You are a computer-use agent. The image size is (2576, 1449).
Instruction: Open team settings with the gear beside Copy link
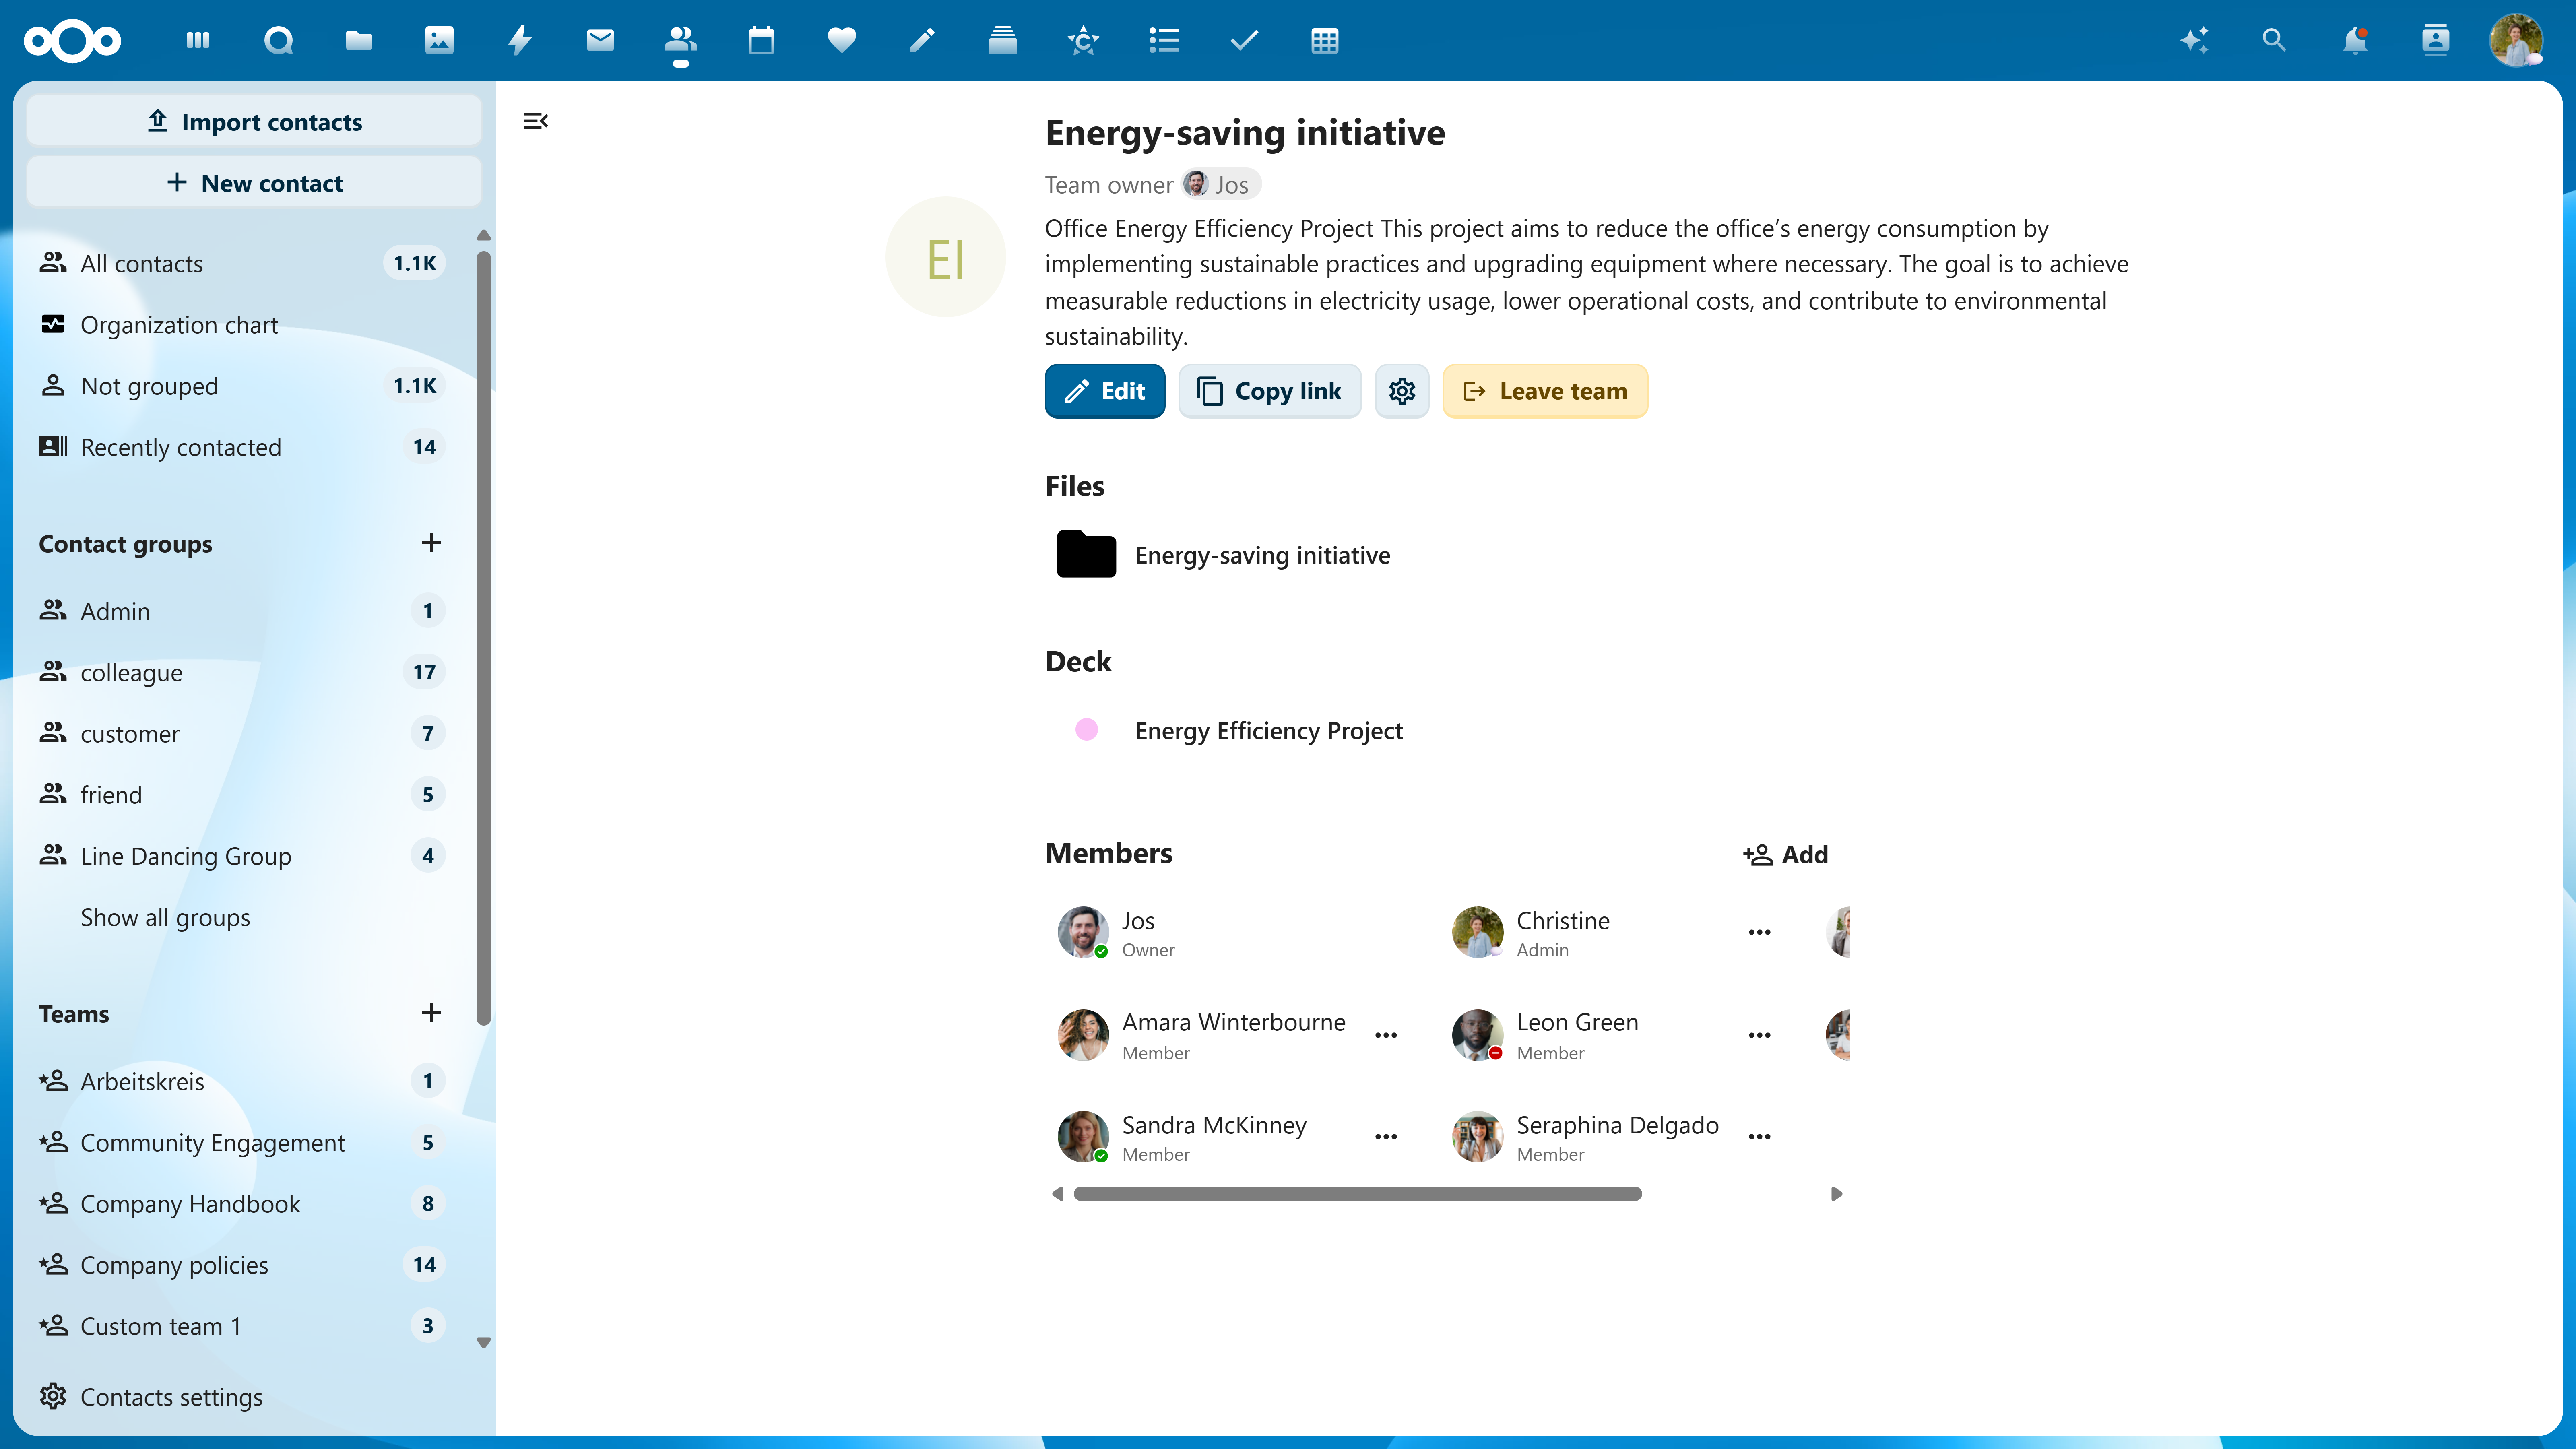1402,391
